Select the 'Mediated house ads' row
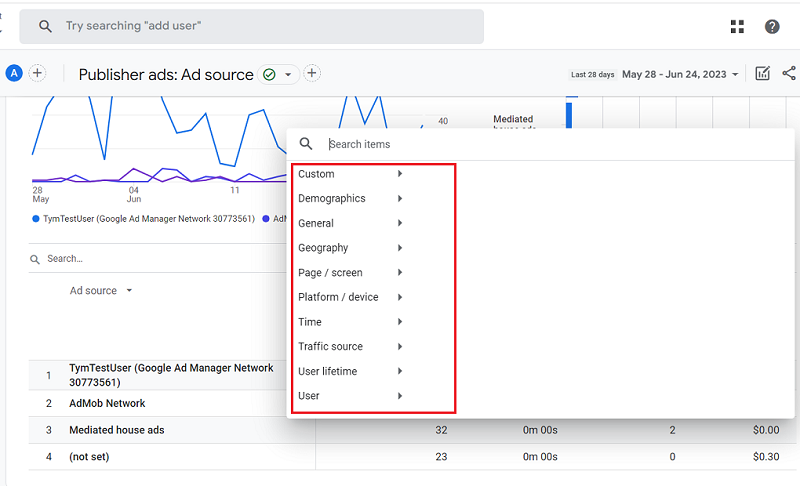800x486 pixels. [x=411, y=430]
